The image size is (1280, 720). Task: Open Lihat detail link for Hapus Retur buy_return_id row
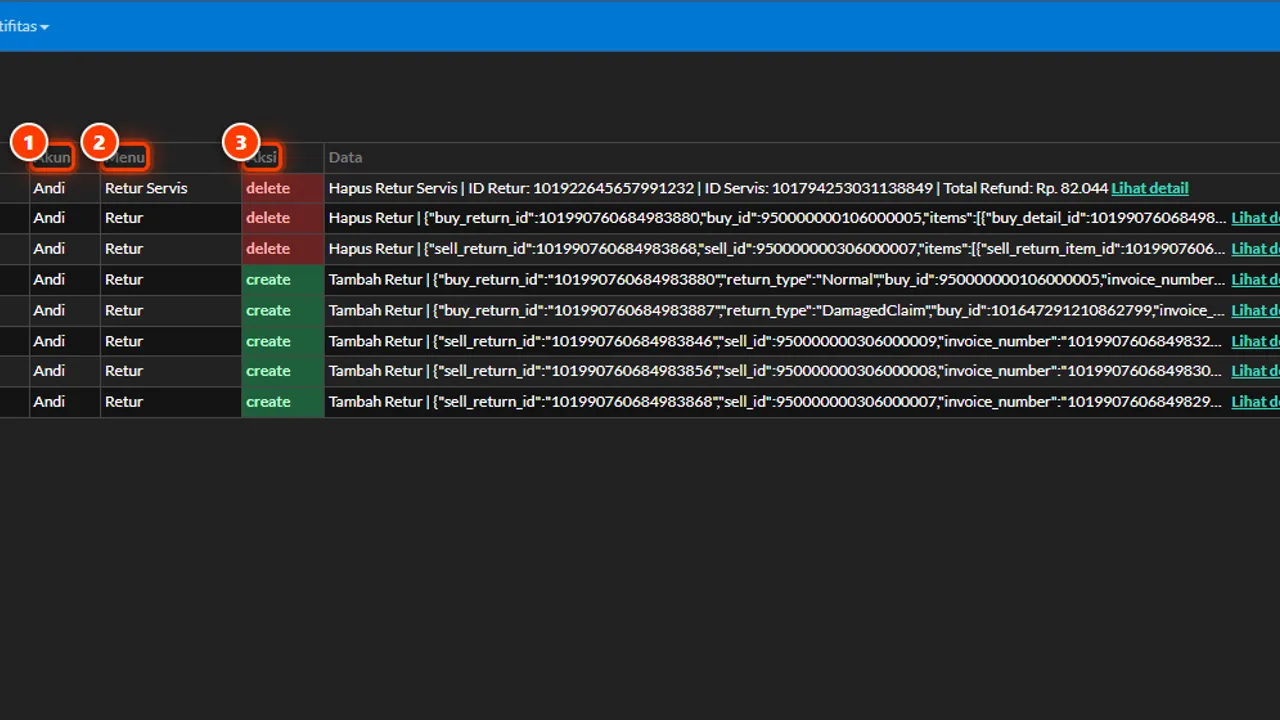[1255, 218]
